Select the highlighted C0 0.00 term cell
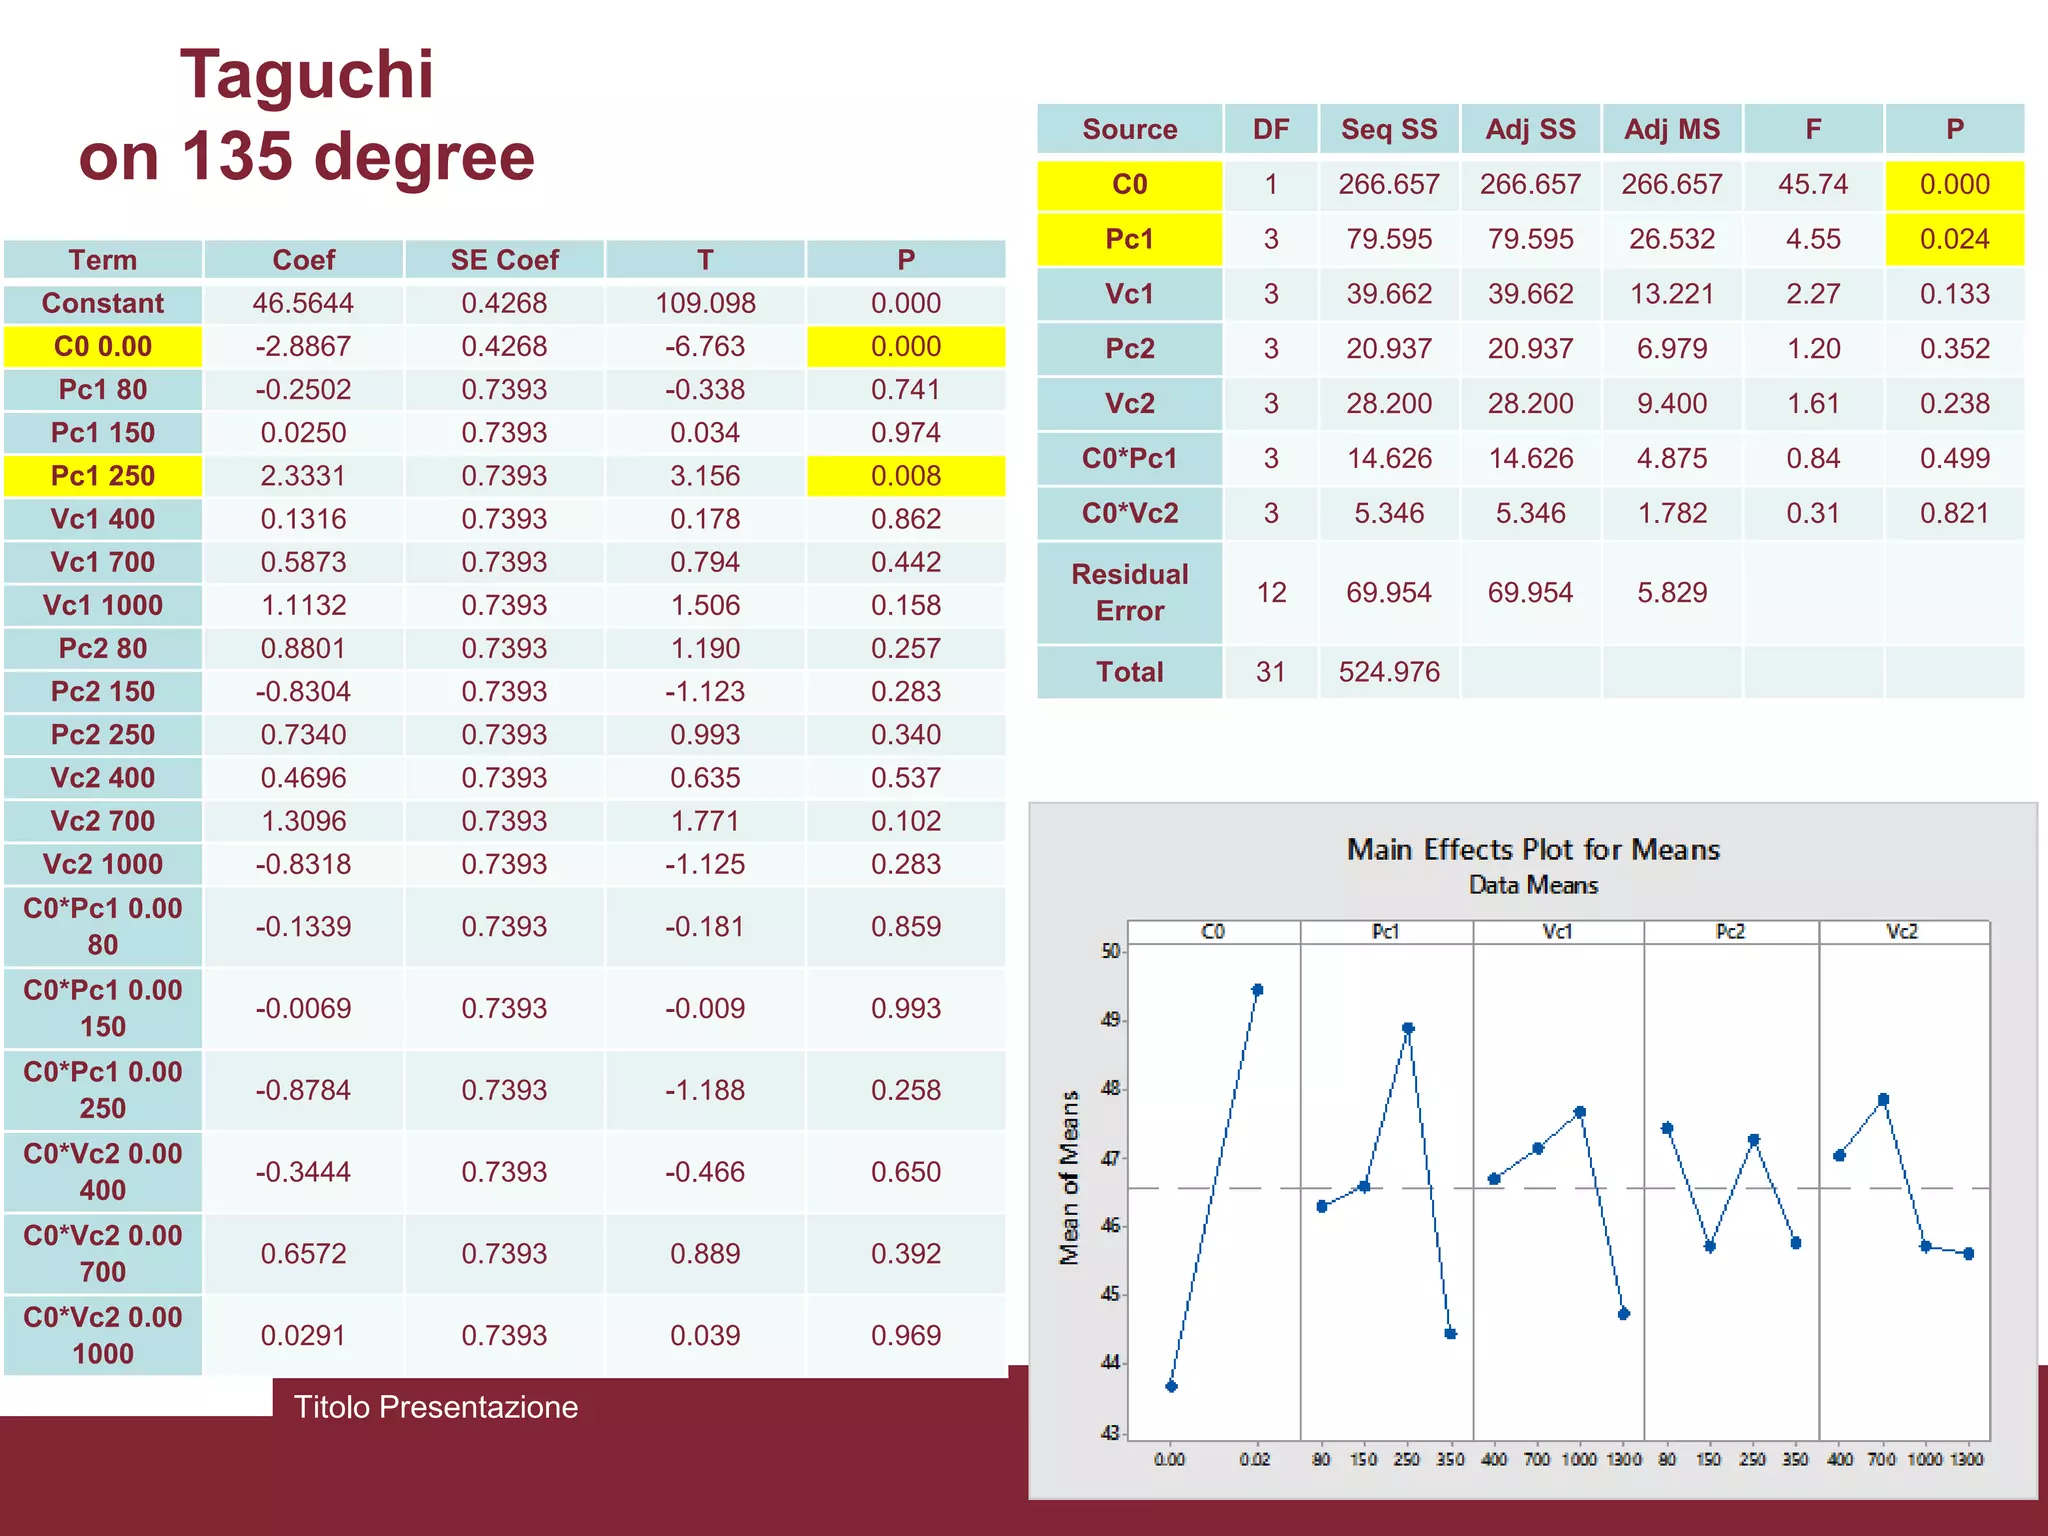The image size is (2048, 1536). [103, 347]
